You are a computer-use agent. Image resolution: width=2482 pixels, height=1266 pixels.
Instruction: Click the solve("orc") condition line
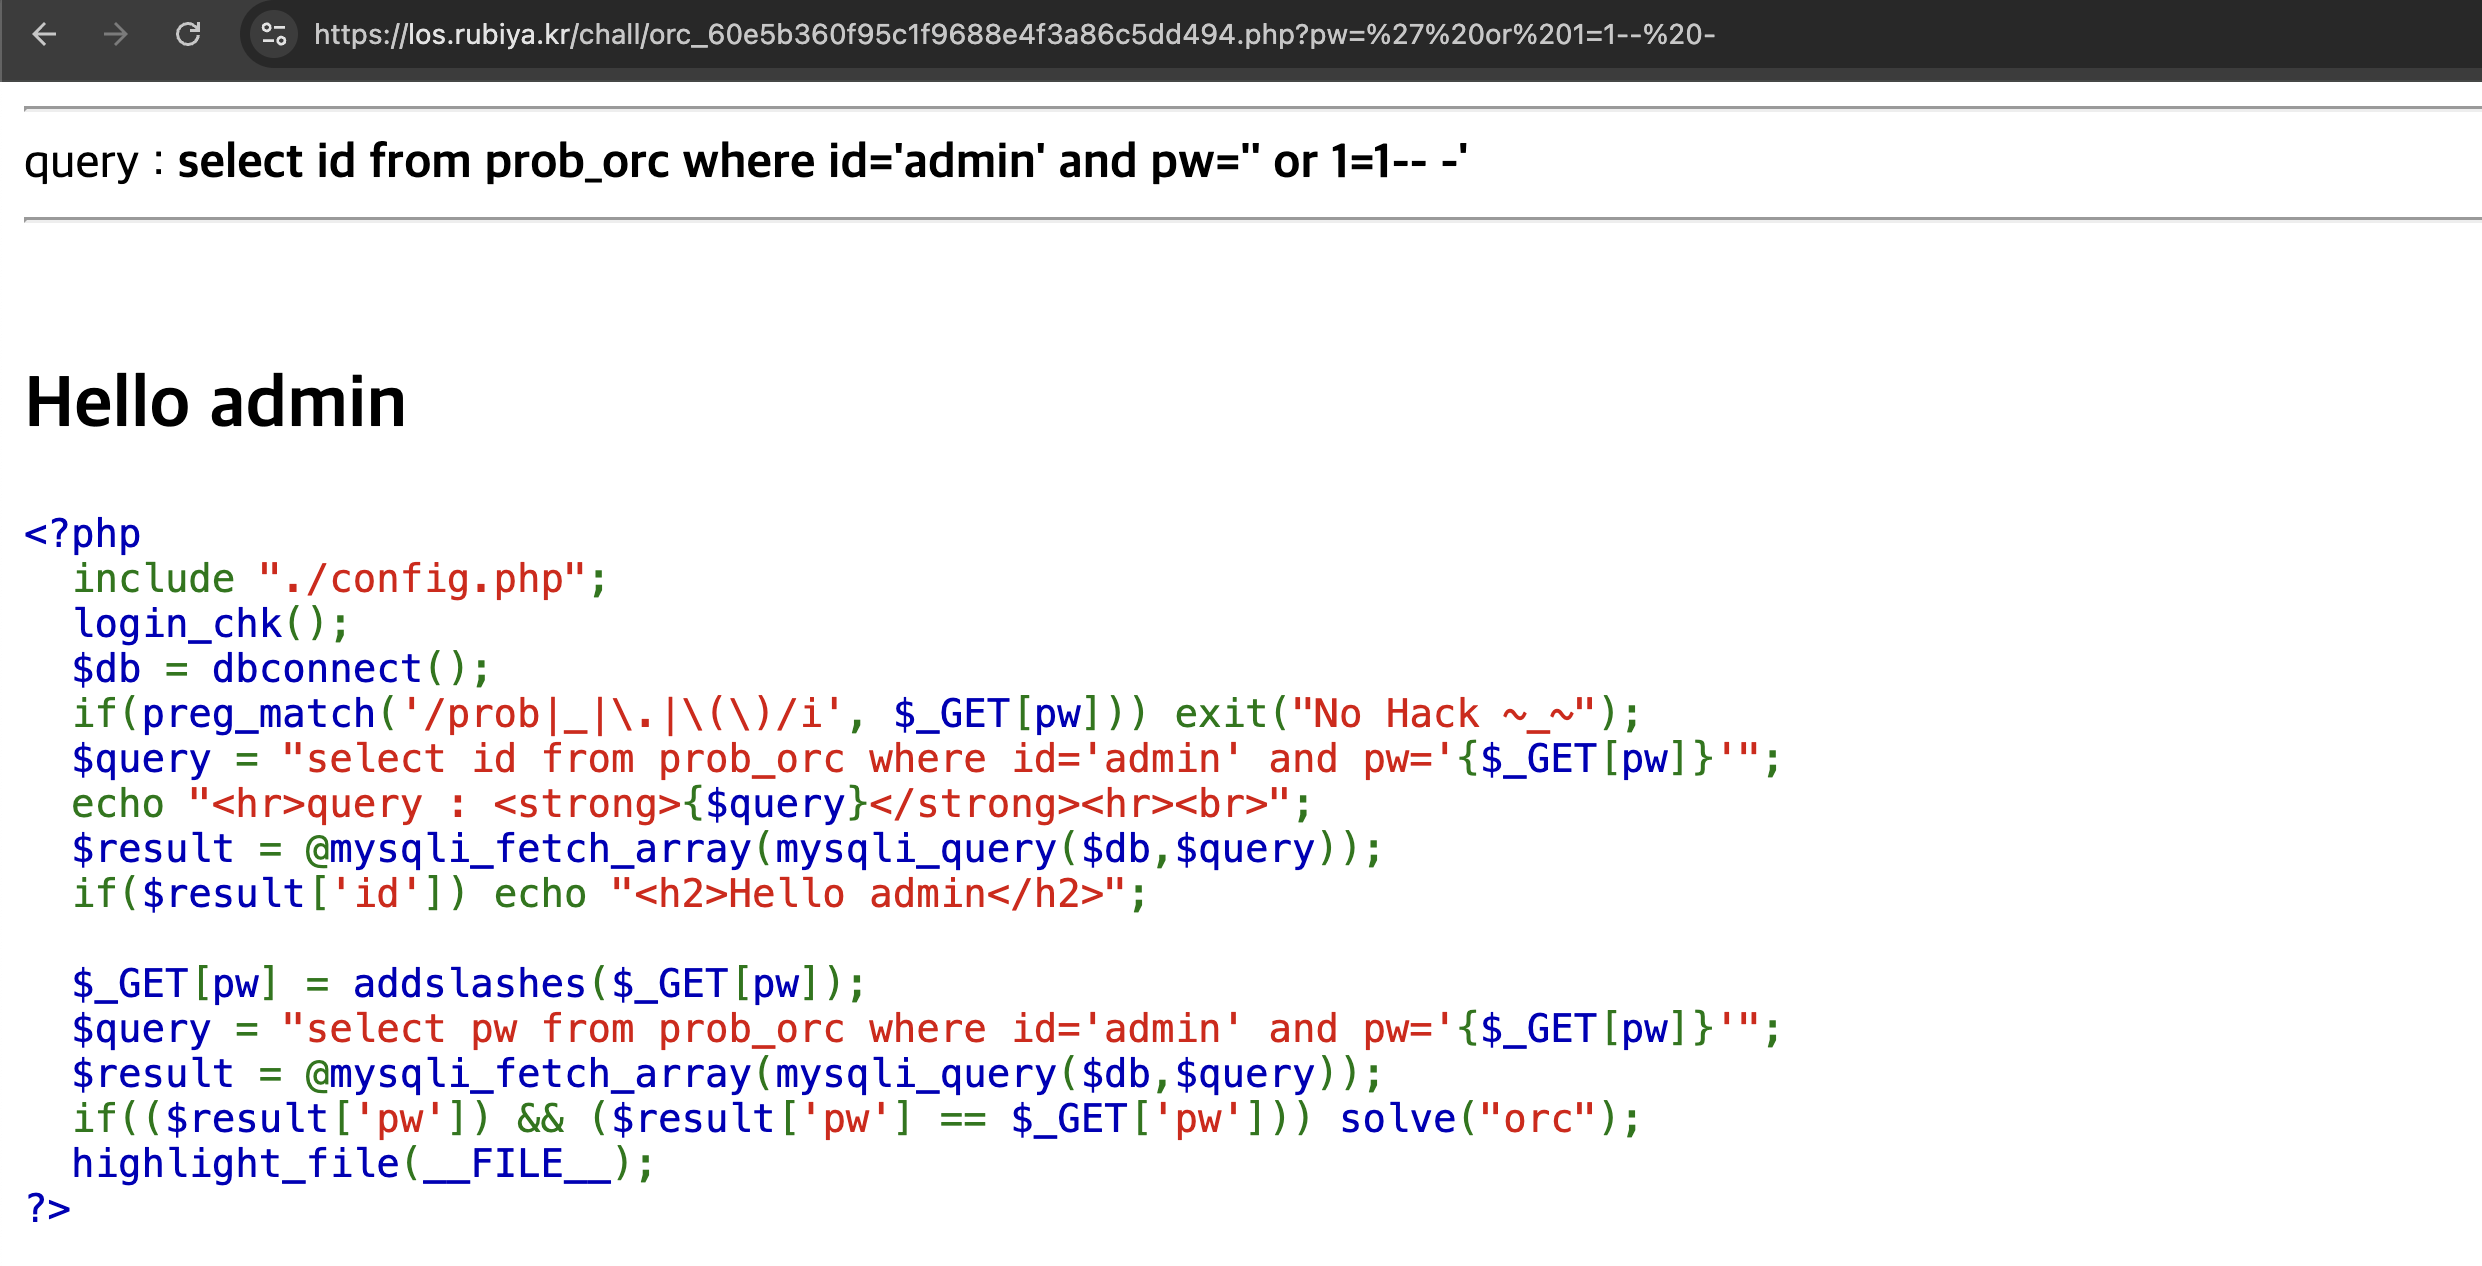coord(856,1118)
